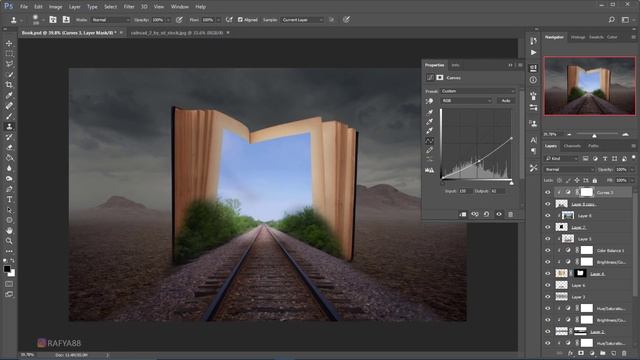
Task: Click the white point eyedropper in Curves
Action: pyautogui.click(x=429, y=131)
